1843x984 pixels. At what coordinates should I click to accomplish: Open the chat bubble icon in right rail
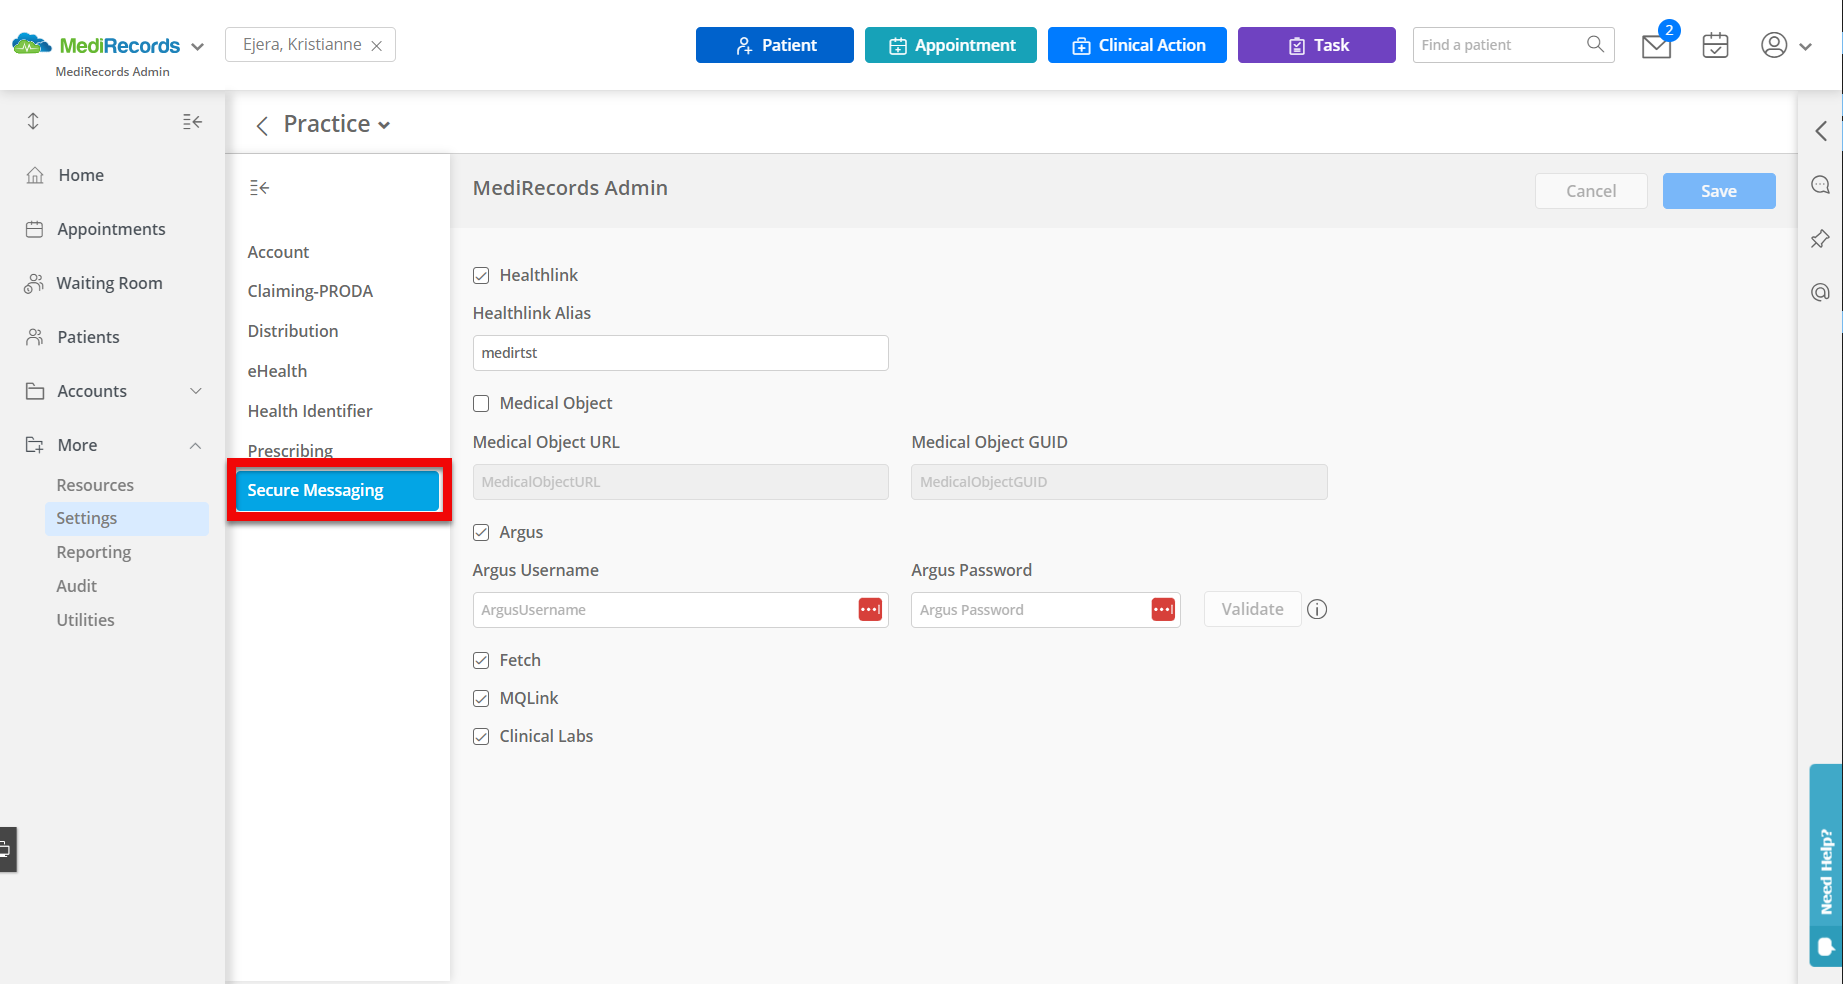1820,185
